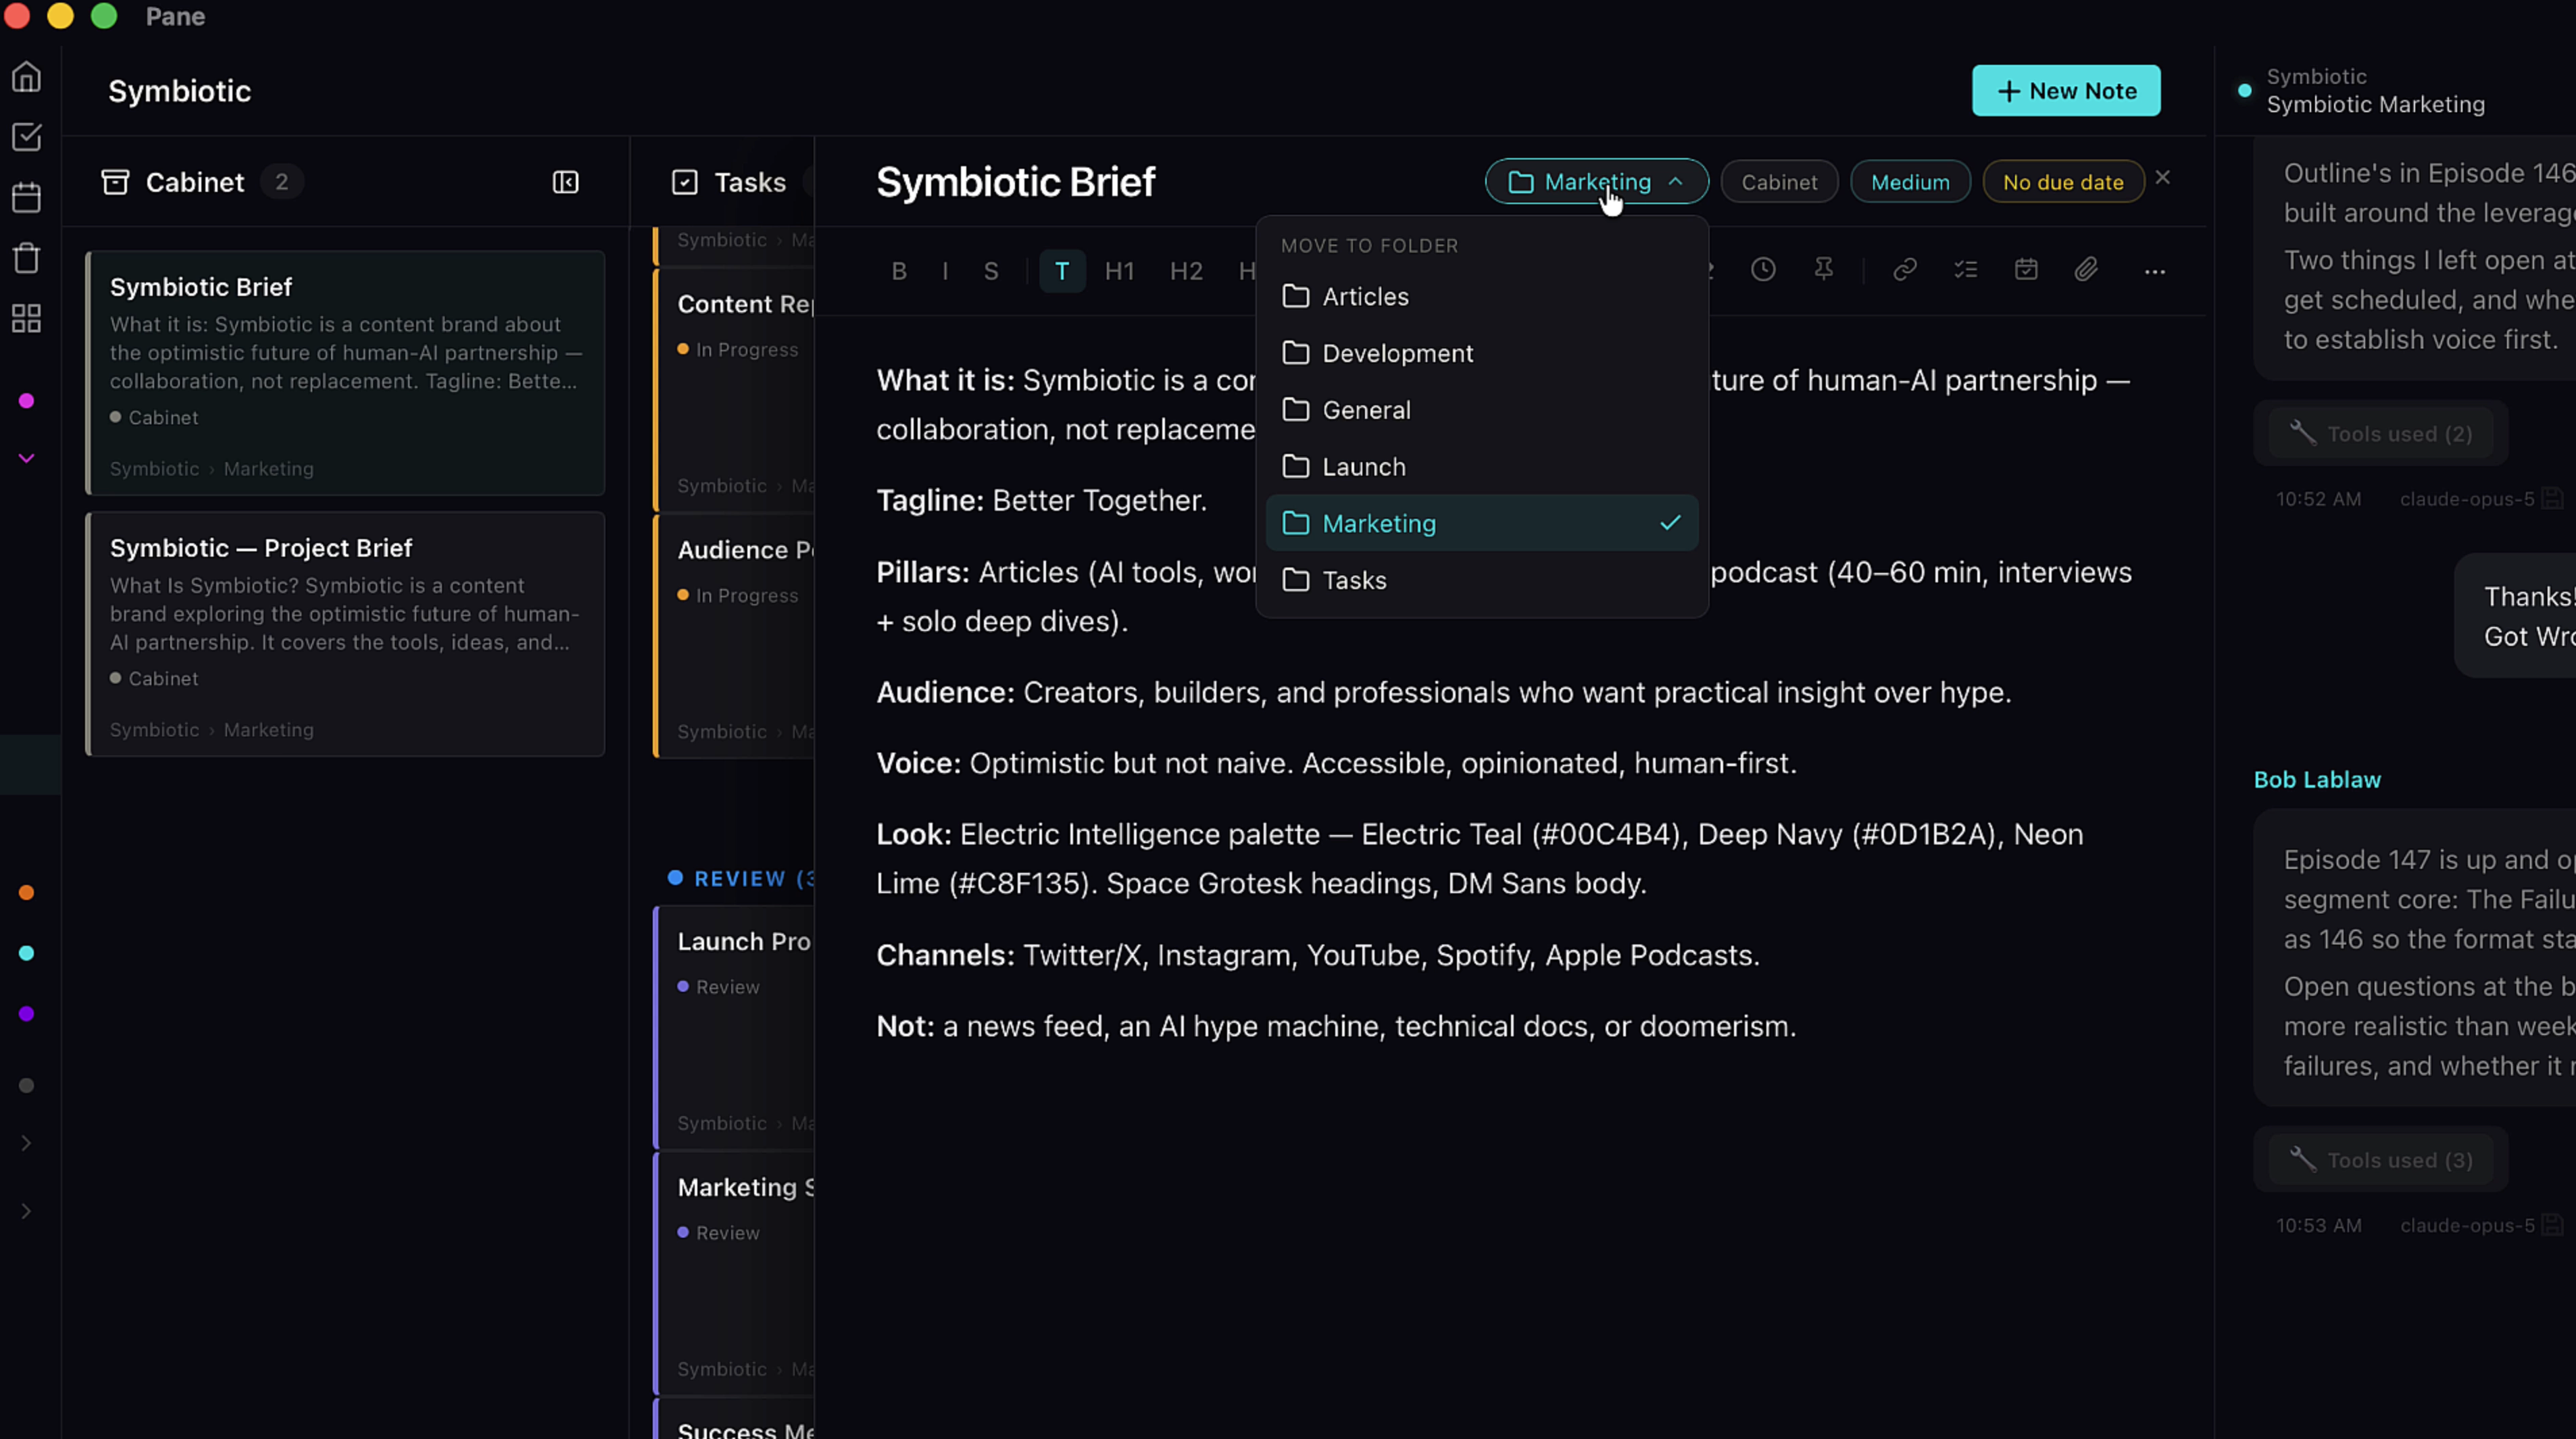This screenshot has width=2576, height=1439.
Task: Change the Medium priority pill
Action: pos(1910,182)
